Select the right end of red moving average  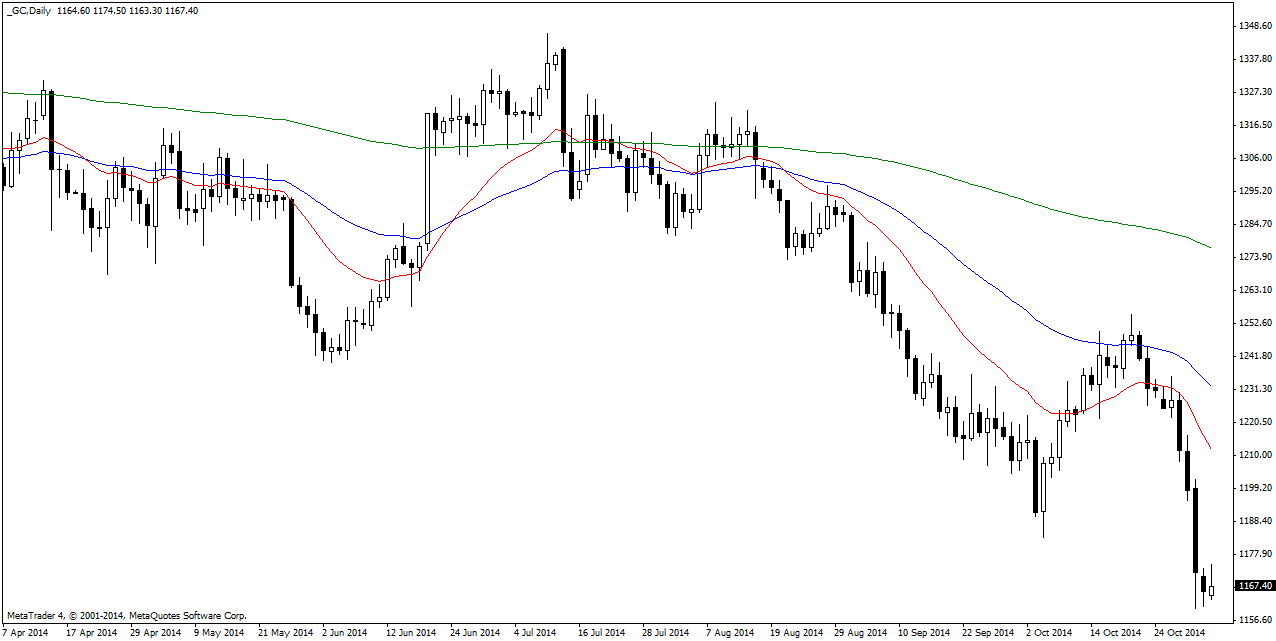tap(1210, 448)
